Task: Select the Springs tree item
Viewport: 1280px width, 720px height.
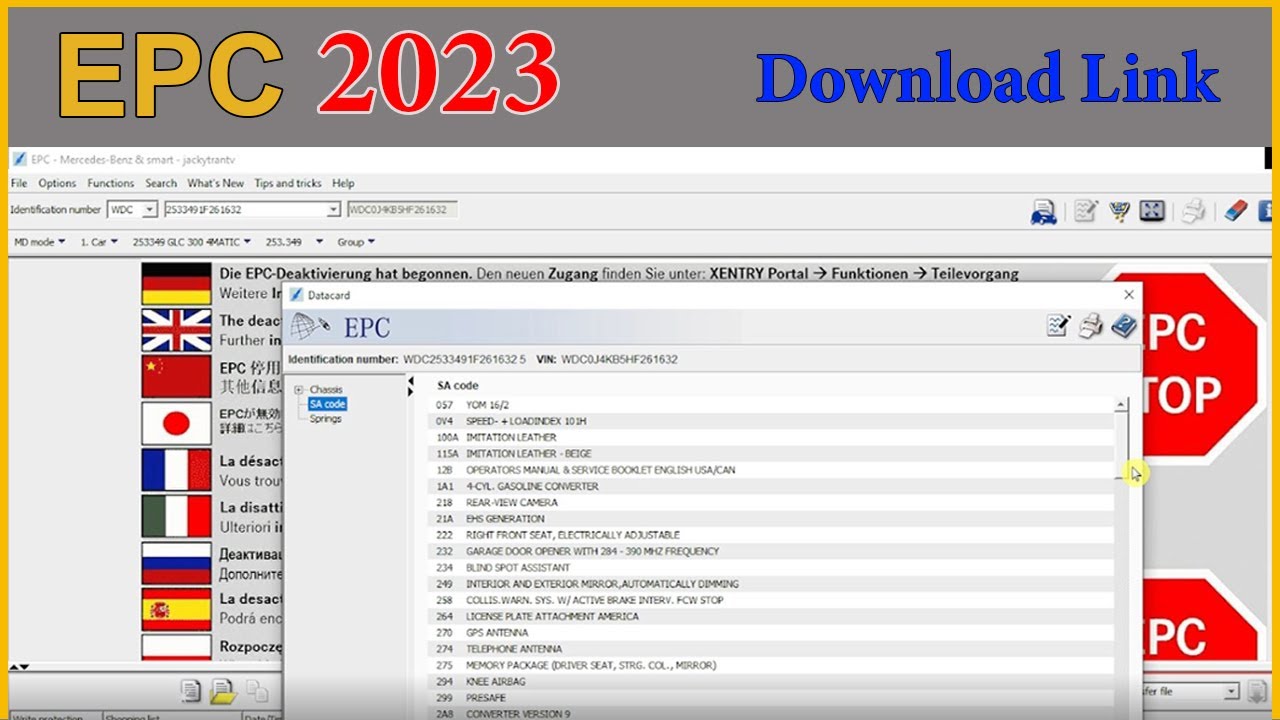Action: point(326,419)
